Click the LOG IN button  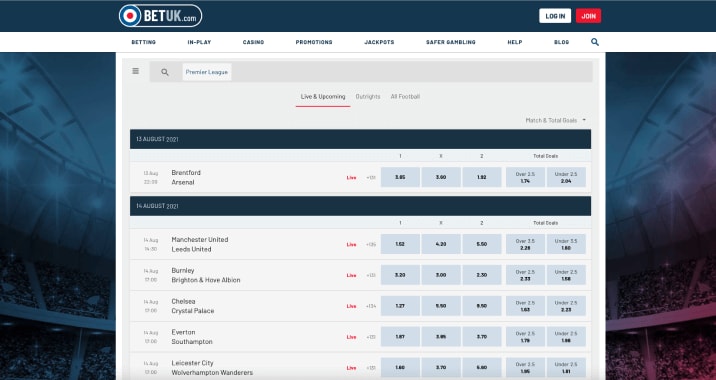[555, 16]
